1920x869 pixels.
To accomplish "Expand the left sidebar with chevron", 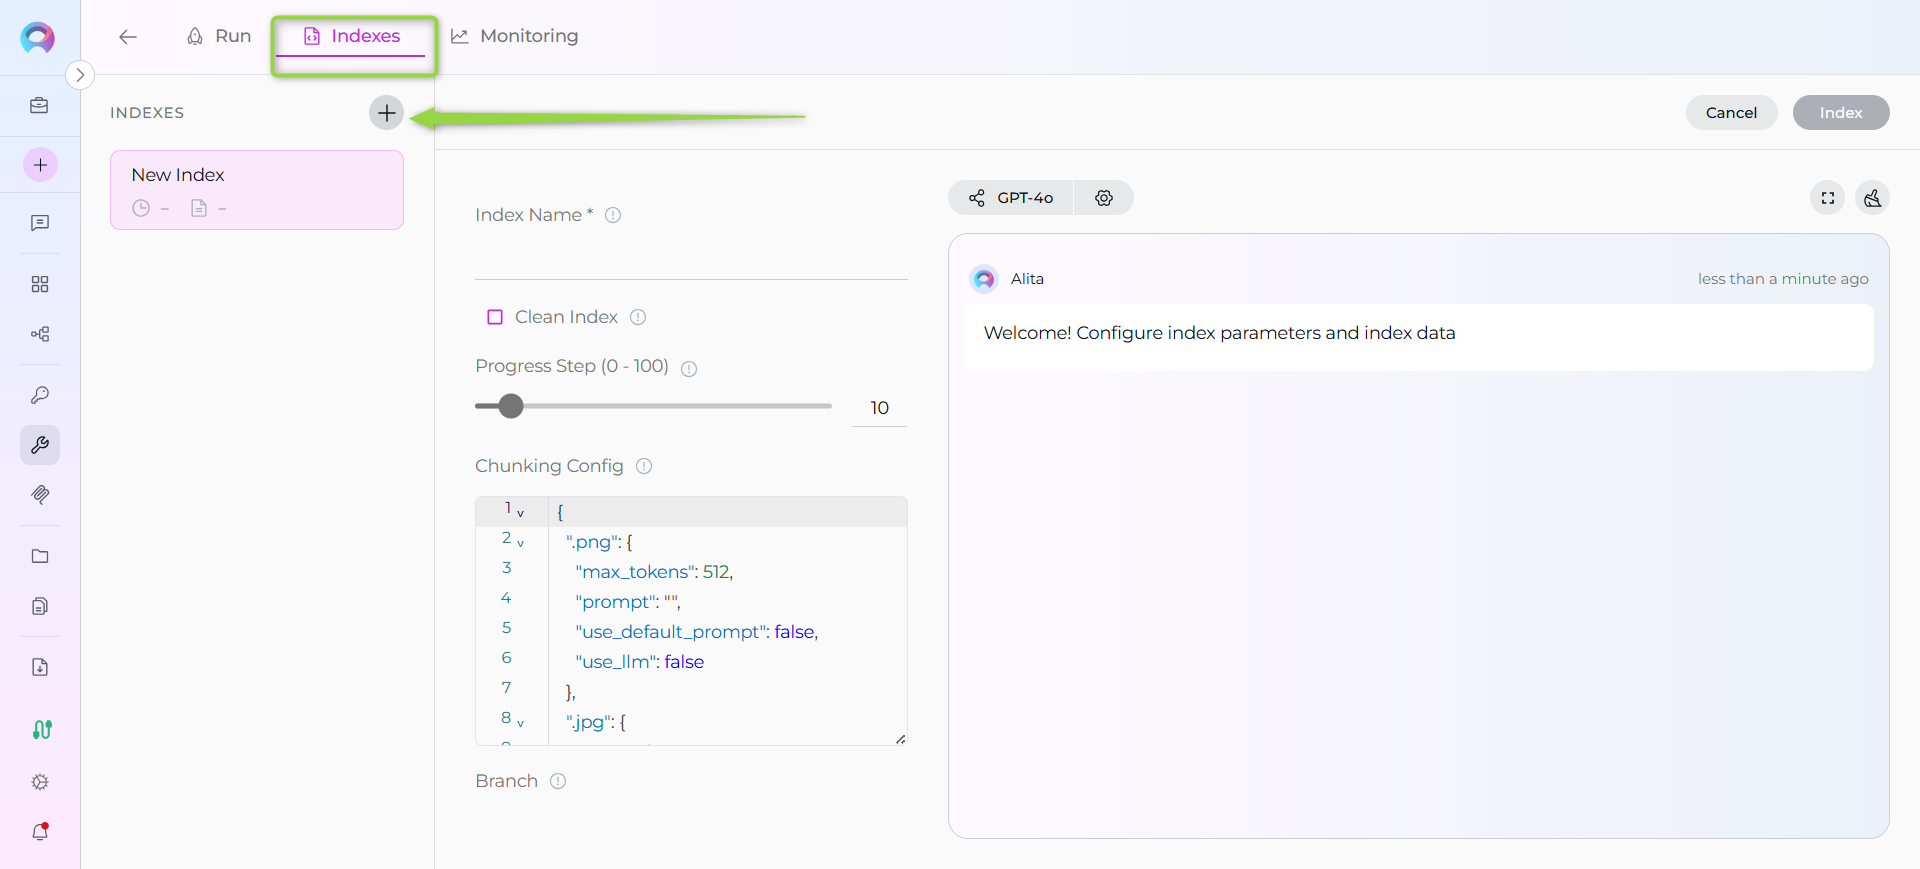I will (x=80, y=75).
